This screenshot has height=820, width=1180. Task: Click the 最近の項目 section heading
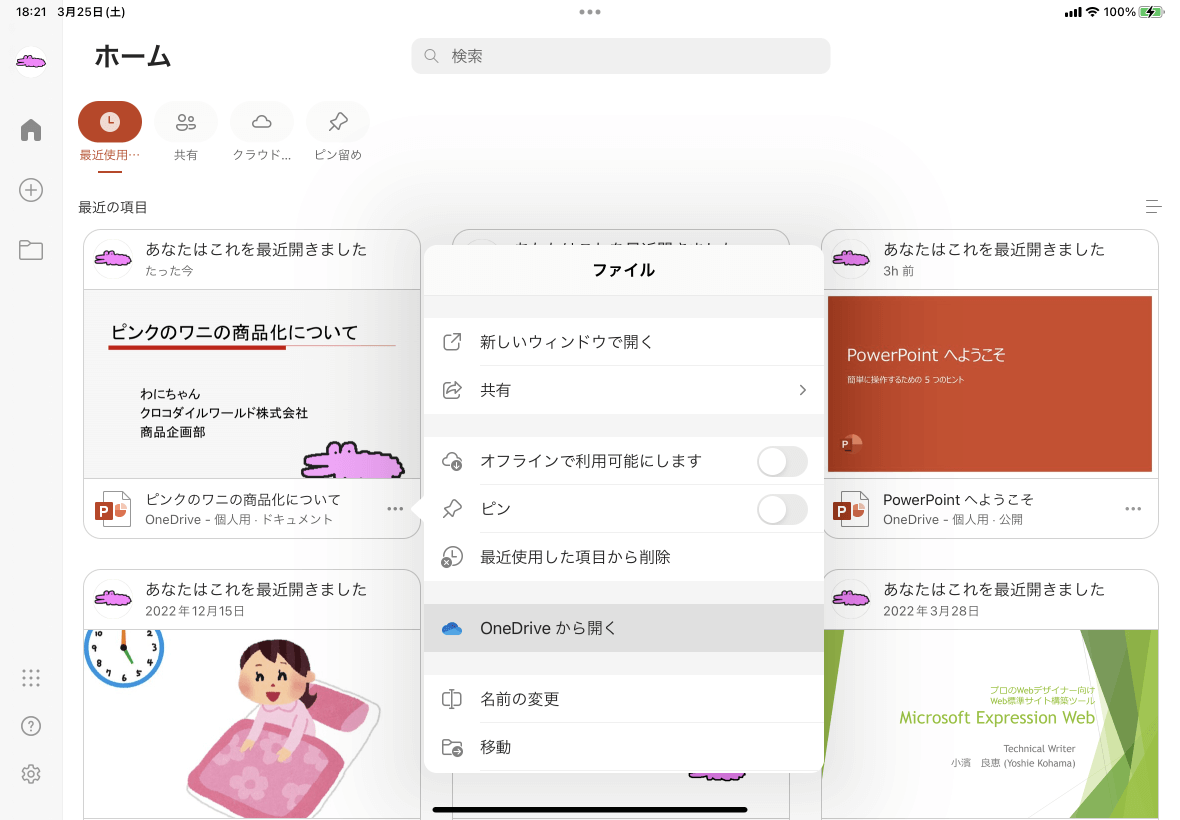tap(113, 207)
